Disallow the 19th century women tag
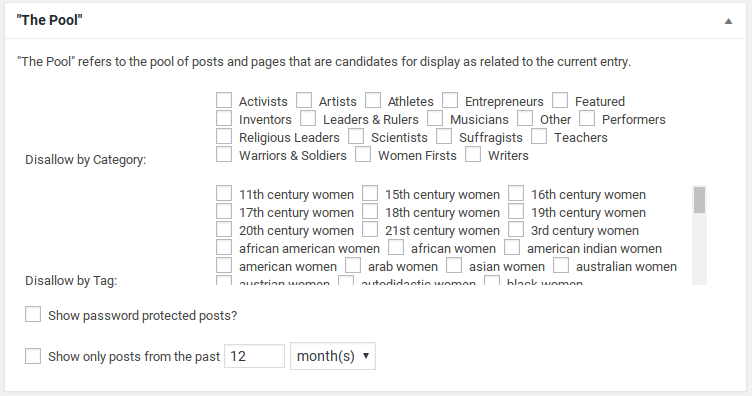 pyautogui.click(x=516, y=211)
